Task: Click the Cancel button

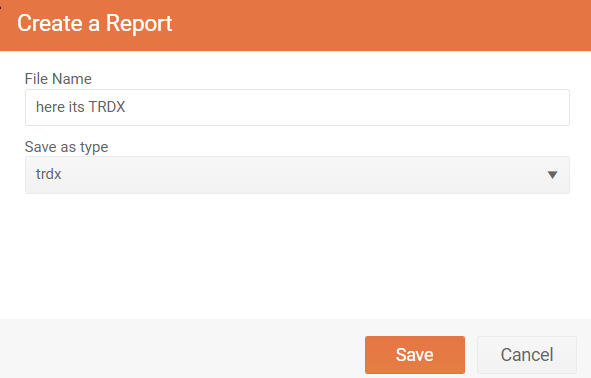Action: [x=527, y=355]
